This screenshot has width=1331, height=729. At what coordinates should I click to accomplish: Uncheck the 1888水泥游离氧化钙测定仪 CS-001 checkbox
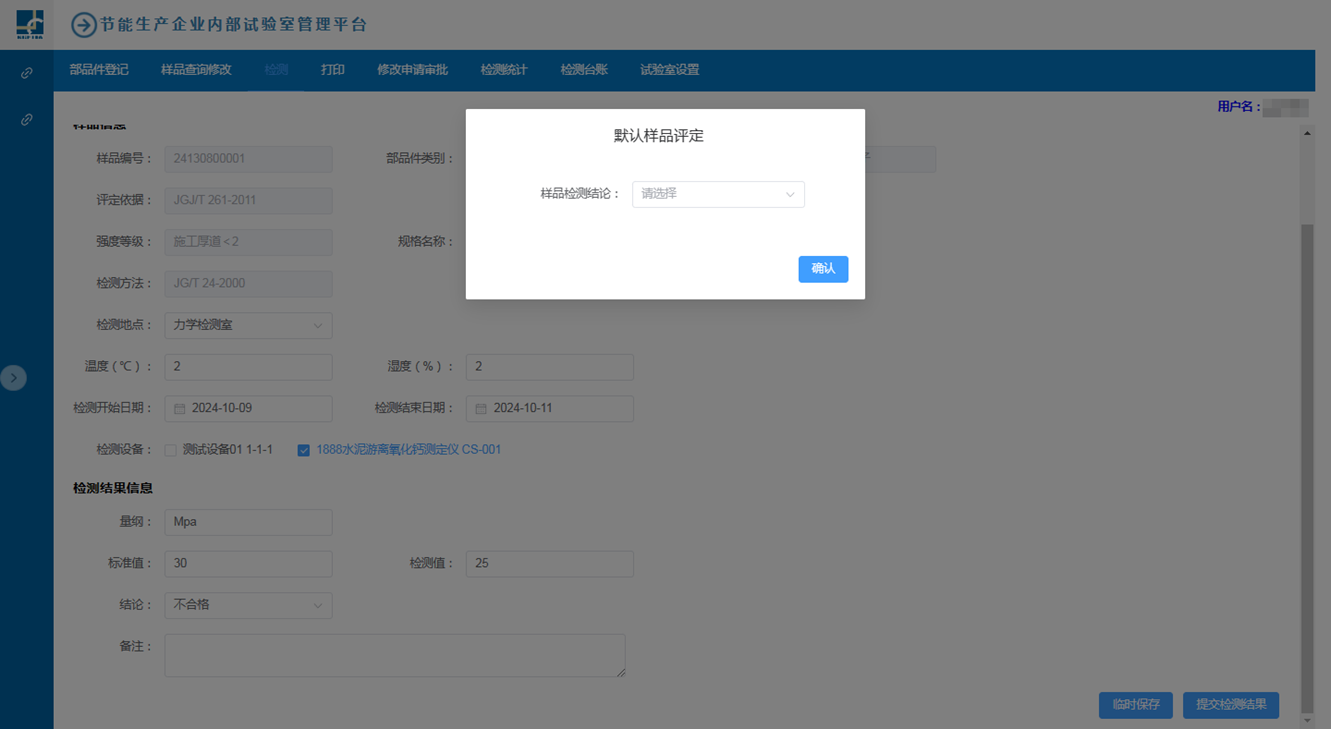coord(303,451)
